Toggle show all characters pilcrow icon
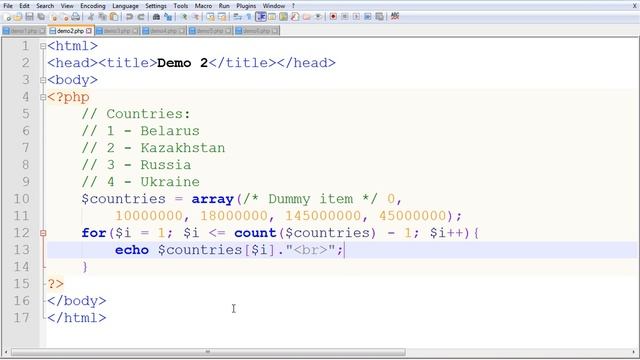The width and height of the screenshot is (640, 360). 249,17
